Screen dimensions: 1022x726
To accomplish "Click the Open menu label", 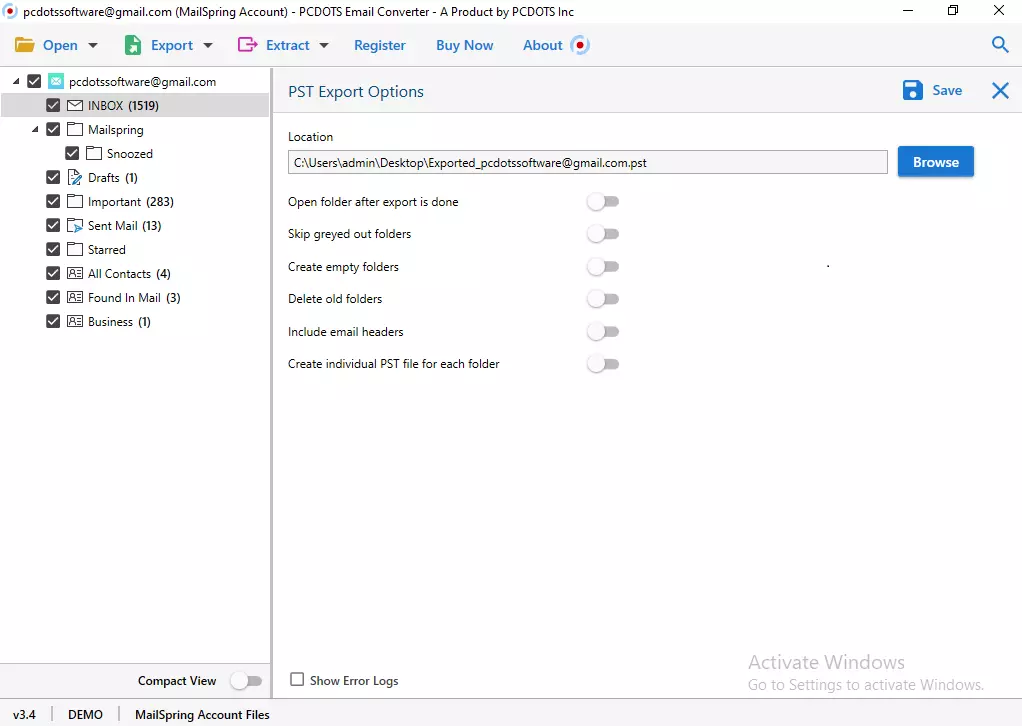I will coord(60,46).
